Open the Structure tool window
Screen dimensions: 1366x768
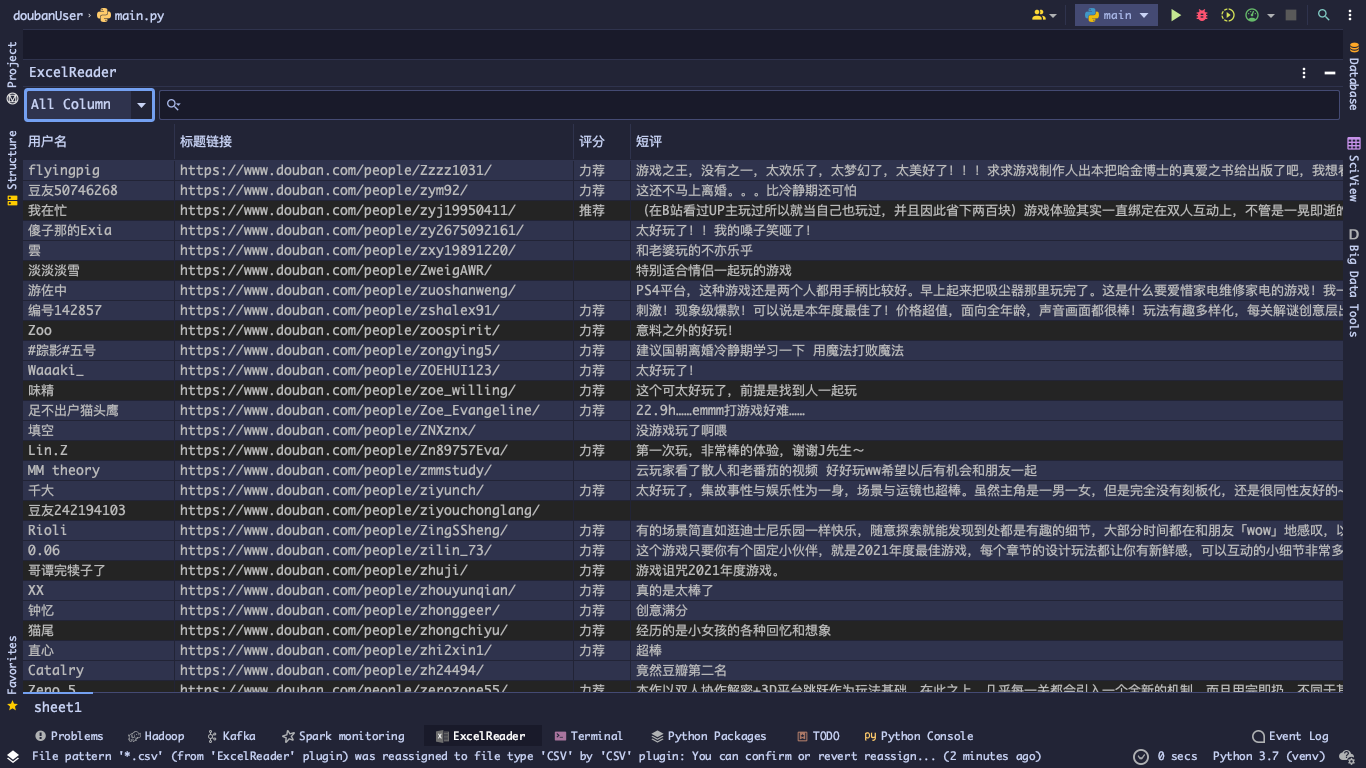[x=12, y=167]
